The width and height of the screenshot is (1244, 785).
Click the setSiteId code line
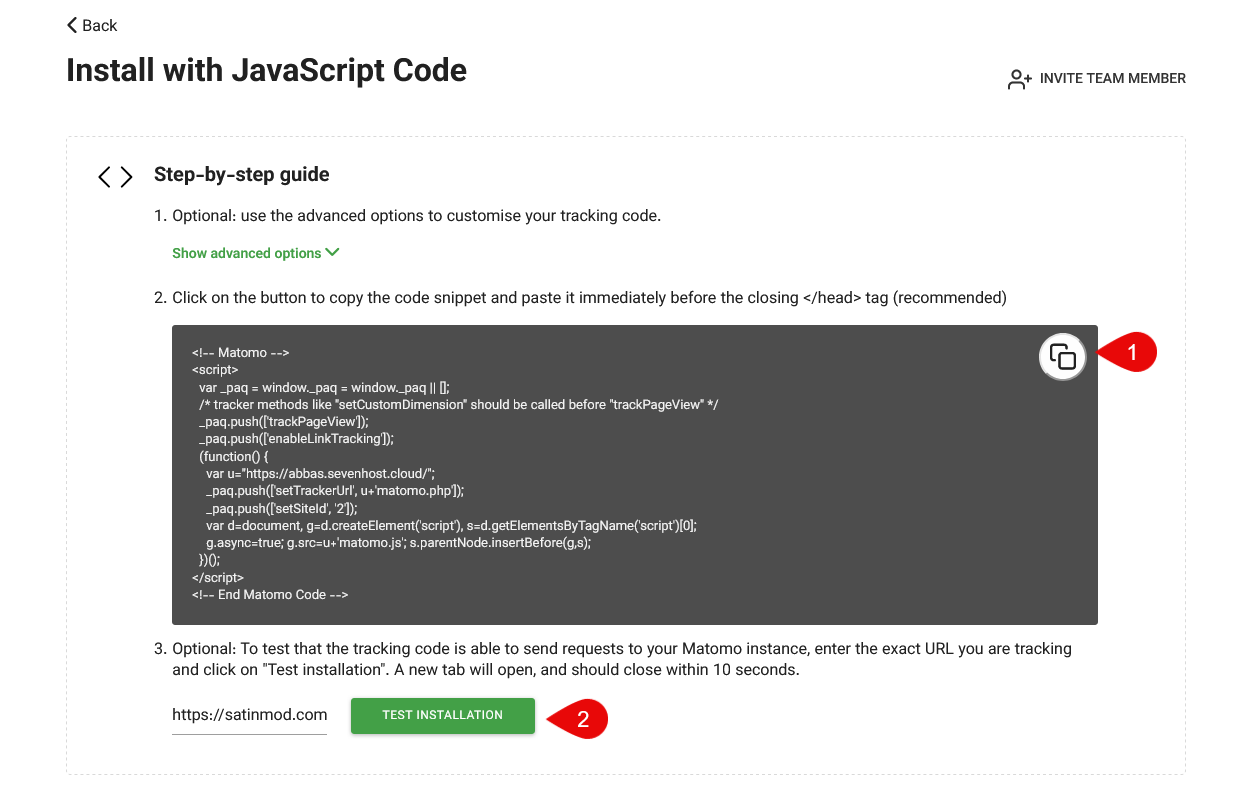281,508
